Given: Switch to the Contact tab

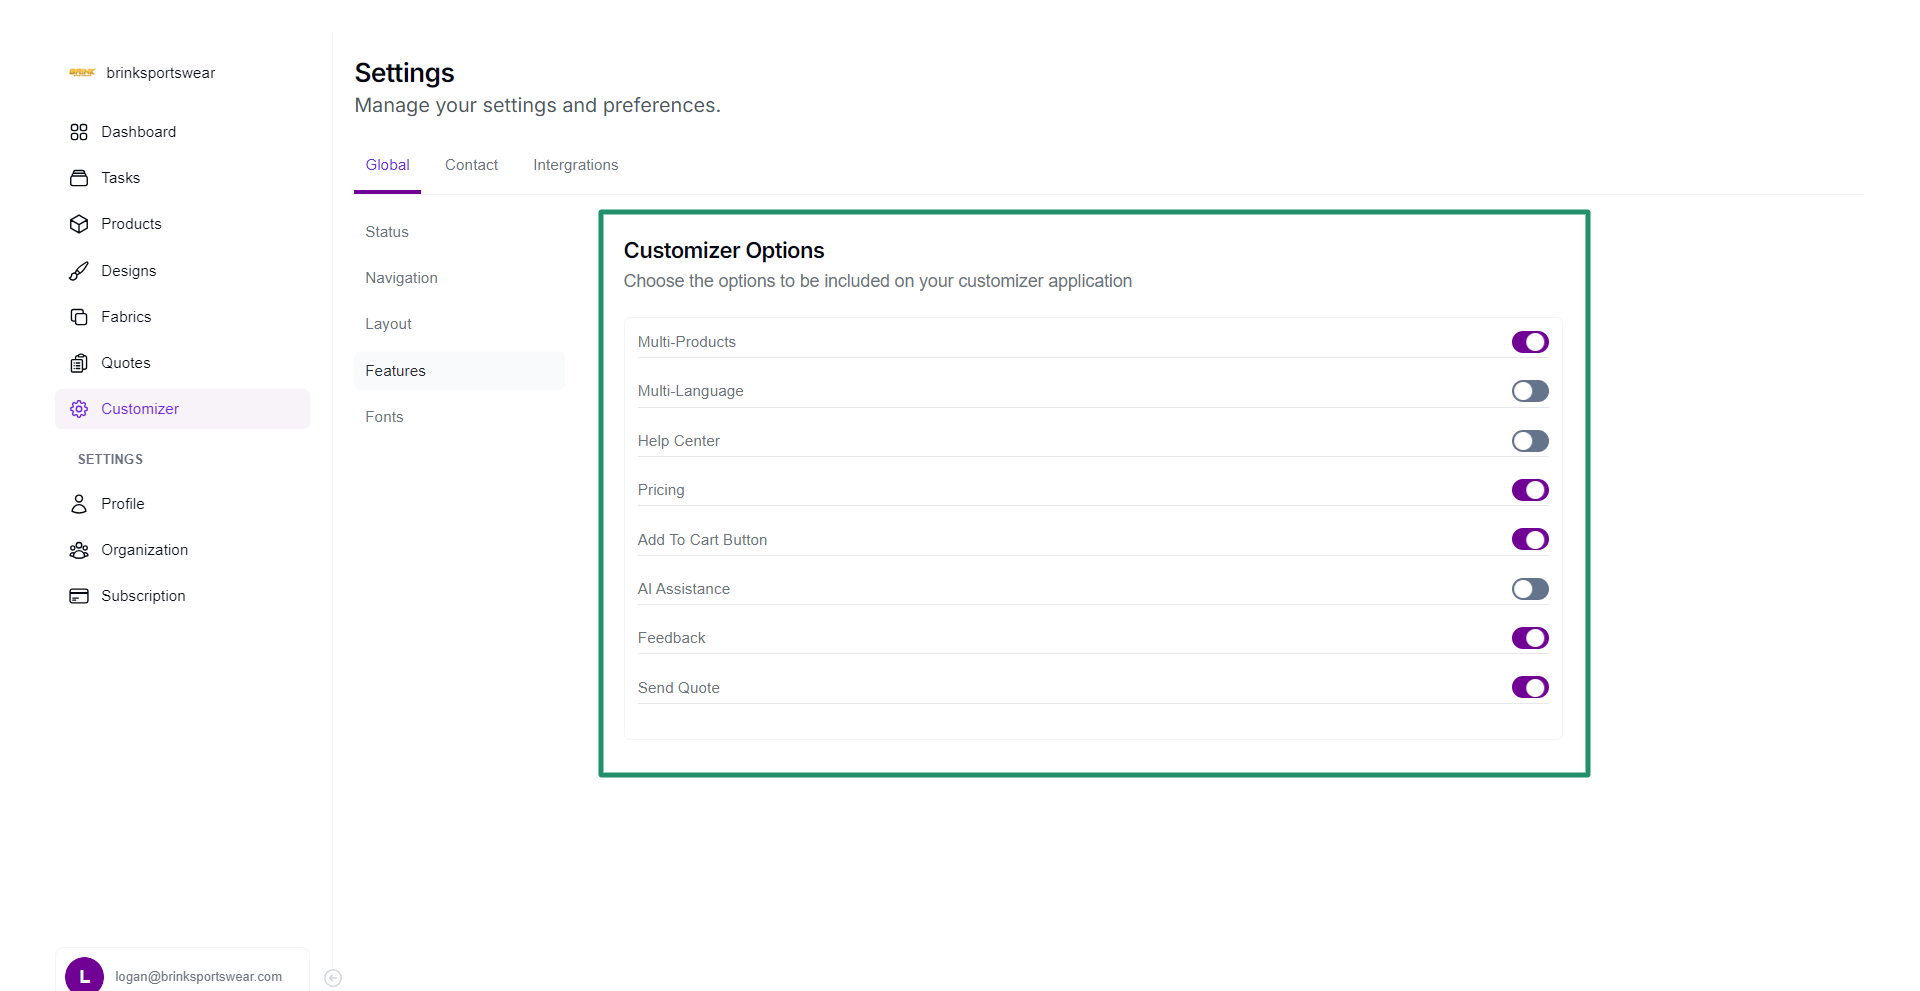Looking at the screenshot, I should pos(471,165).
